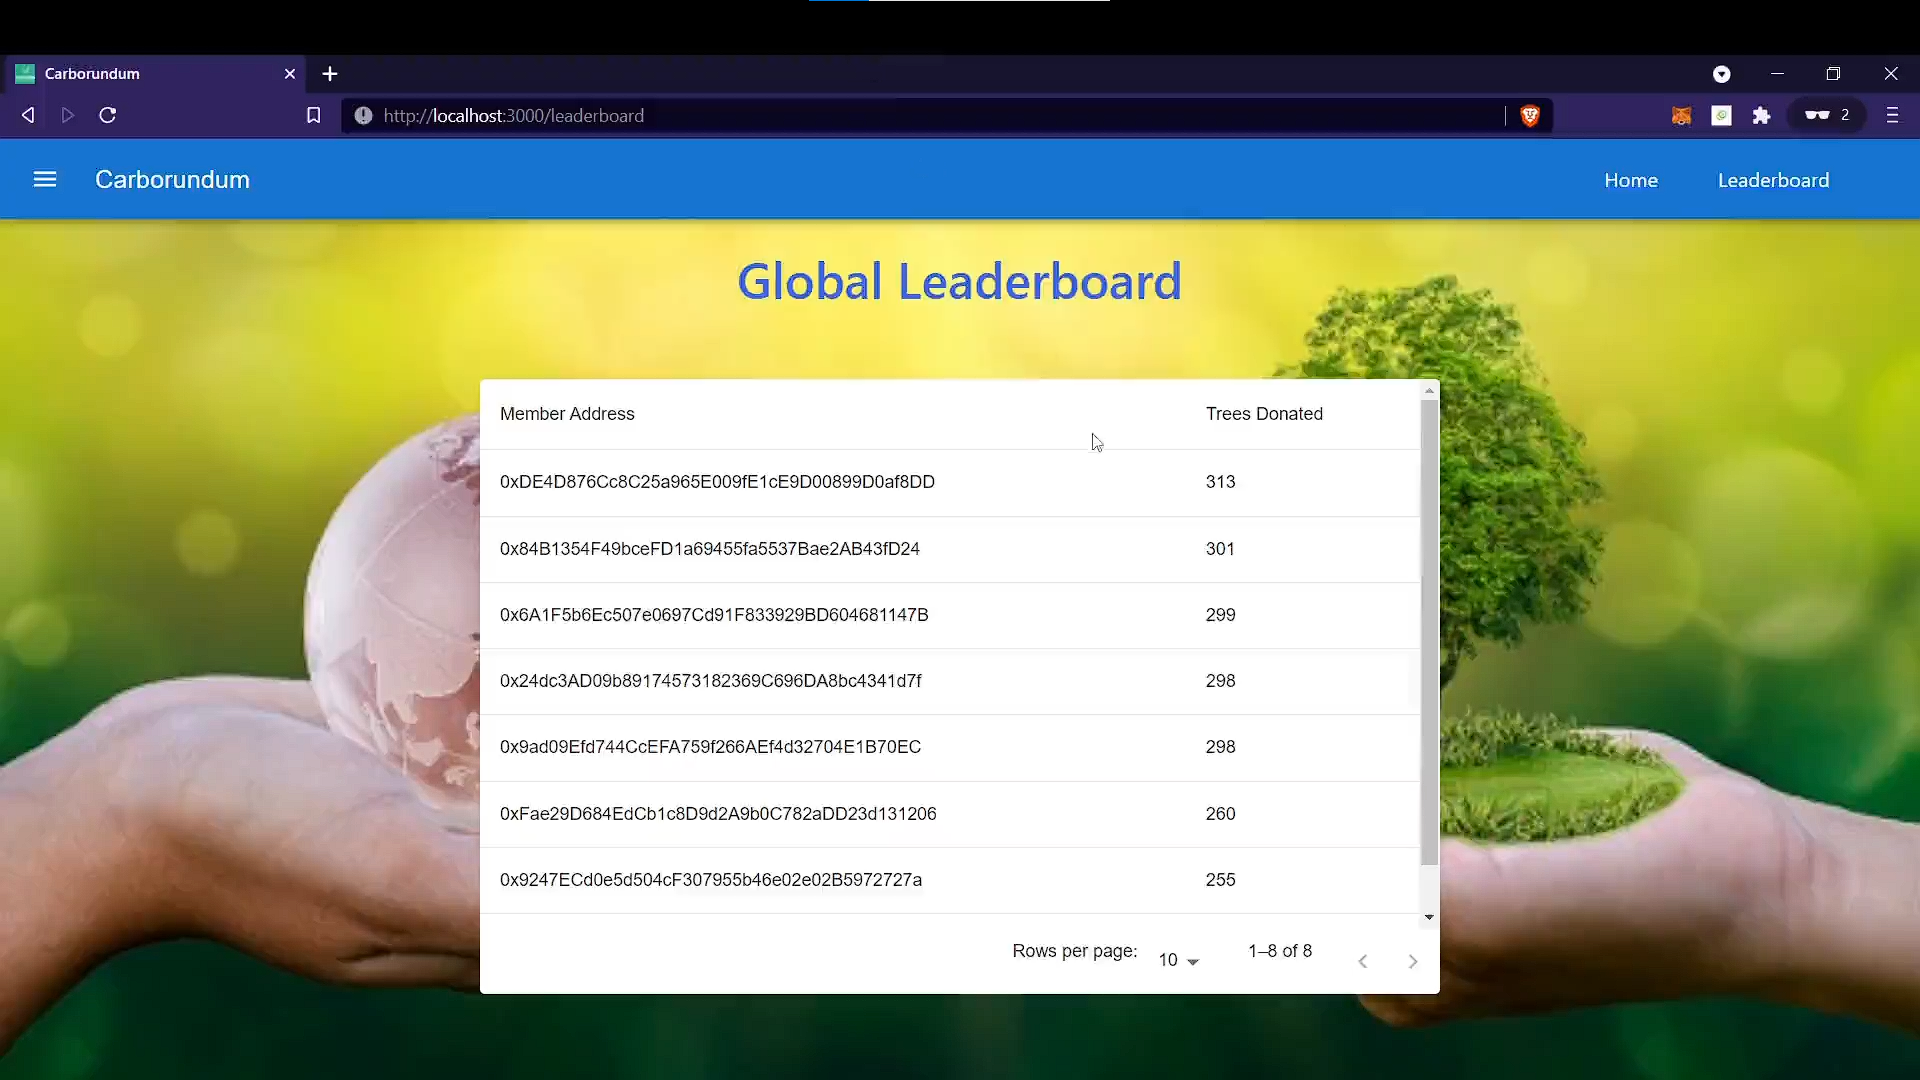Click the green square extension icon
The width and height of the screenshot is (1920, 1080).
(1721, 116)
